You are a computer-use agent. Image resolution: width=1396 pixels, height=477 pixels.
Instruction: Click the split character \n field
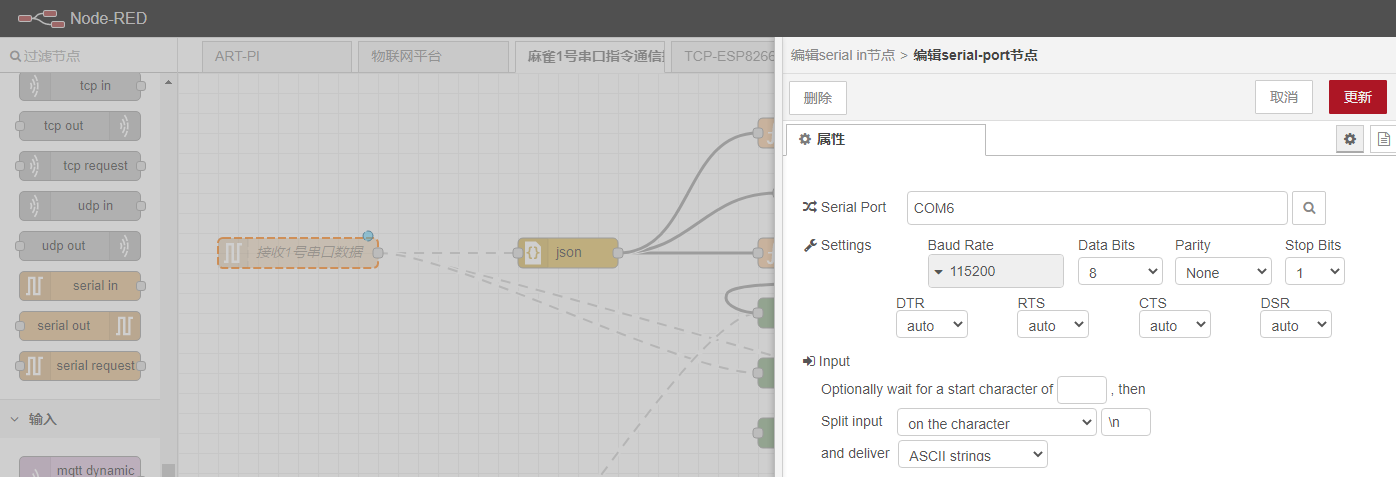1126,423
